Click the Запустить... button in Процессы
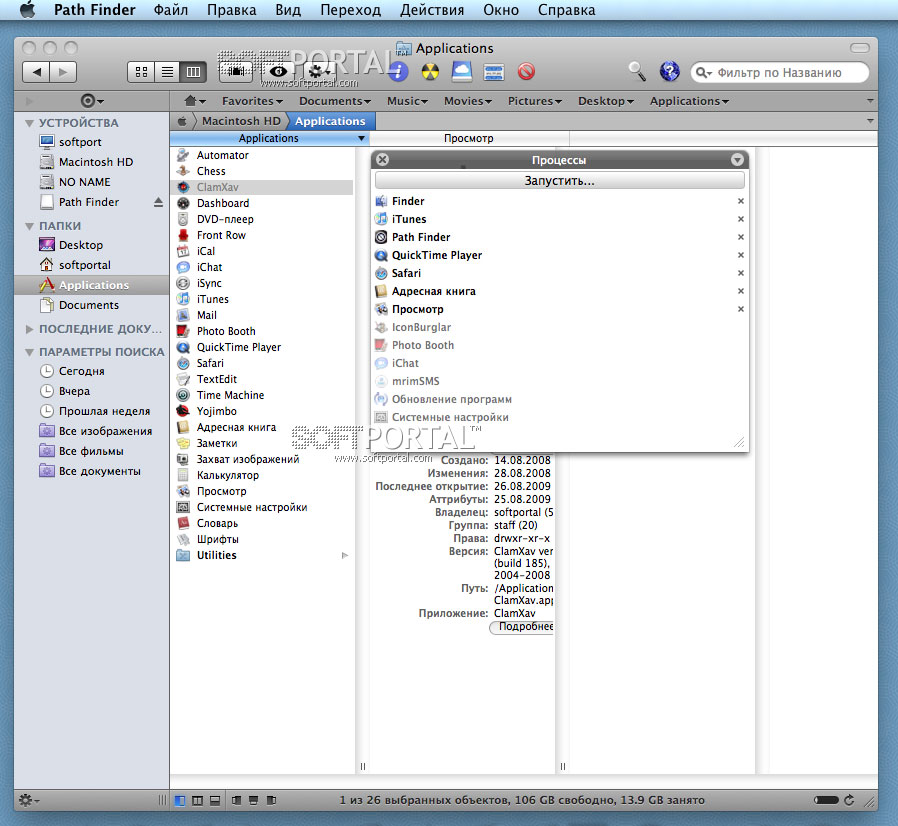The image size is (898, 826). [560, 180]
